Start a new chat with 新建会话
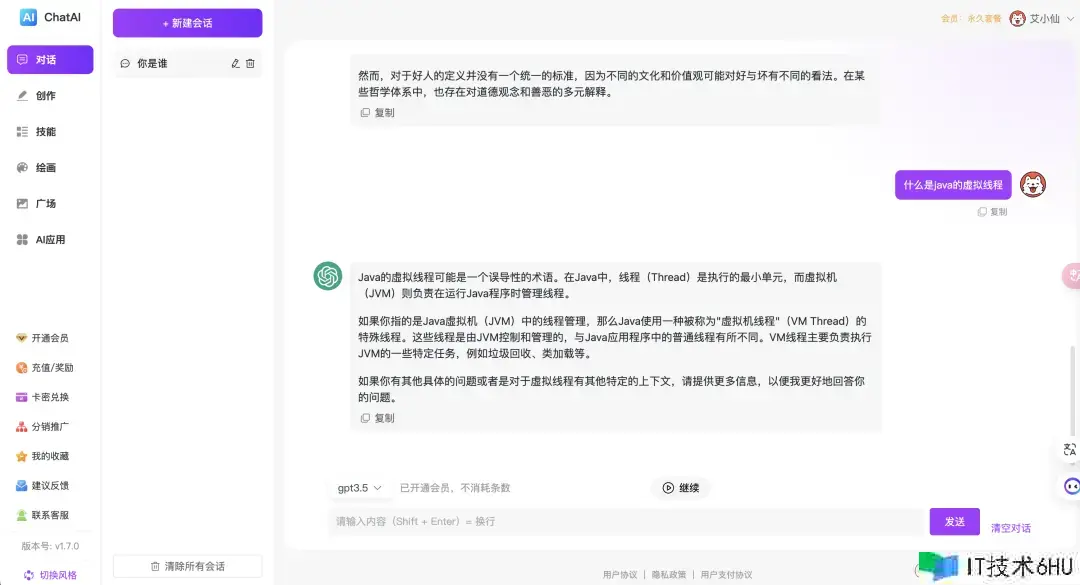1080x585 pixels. 187,23
